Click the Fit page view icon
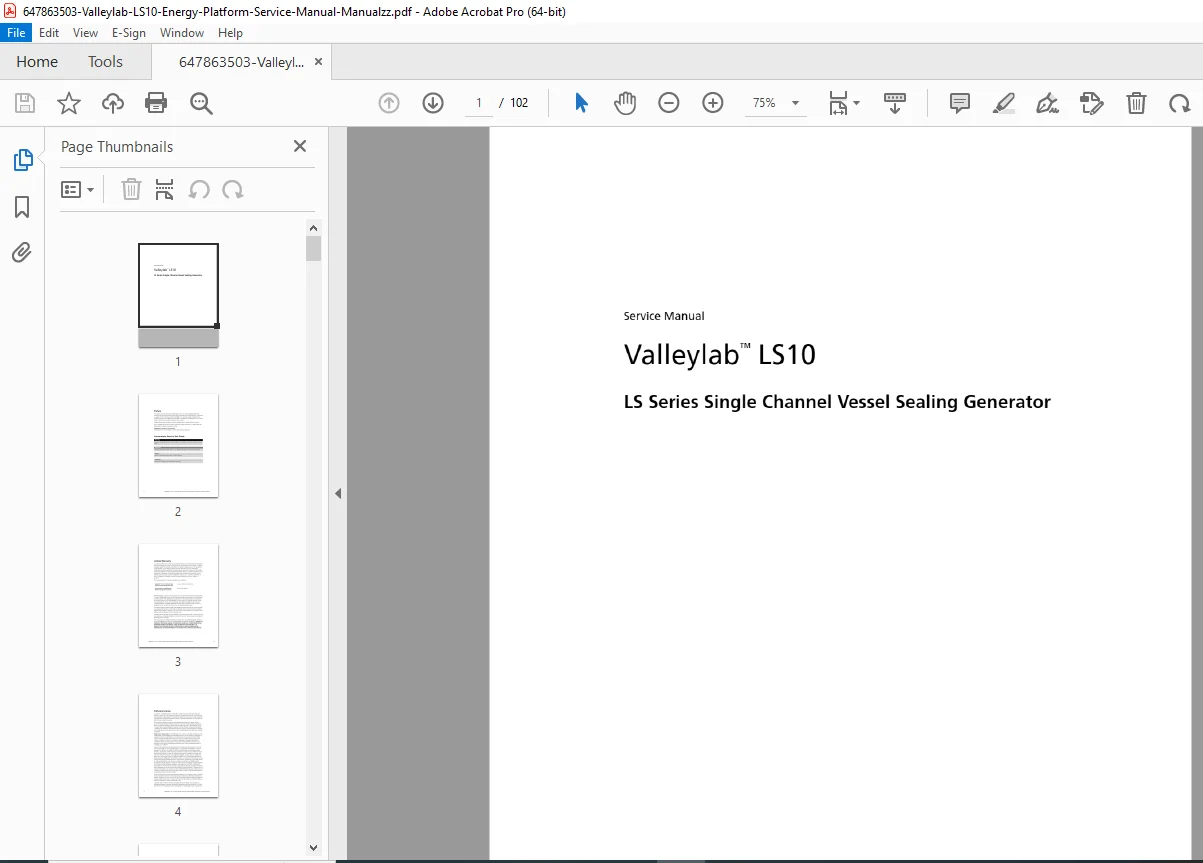The width and height of the screenshot is (1203, 863). pos(838,103)
